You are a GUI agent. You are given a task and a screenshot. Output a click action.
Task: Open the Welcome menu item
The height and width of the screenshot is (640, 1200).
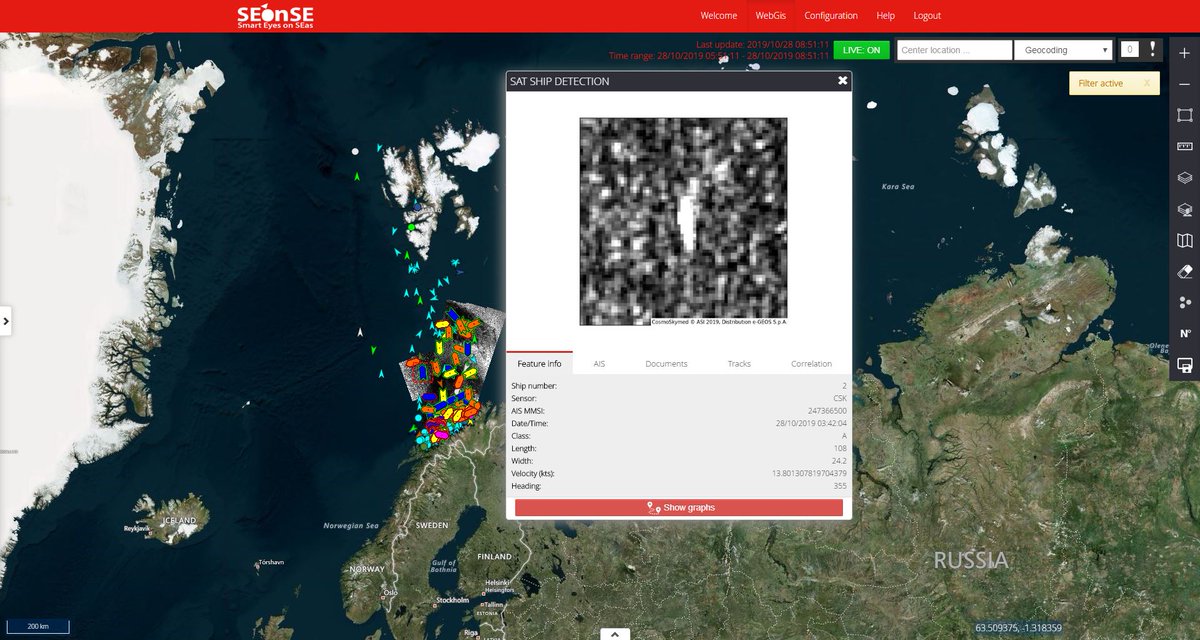pyautogui.click(x=719, y=16)
